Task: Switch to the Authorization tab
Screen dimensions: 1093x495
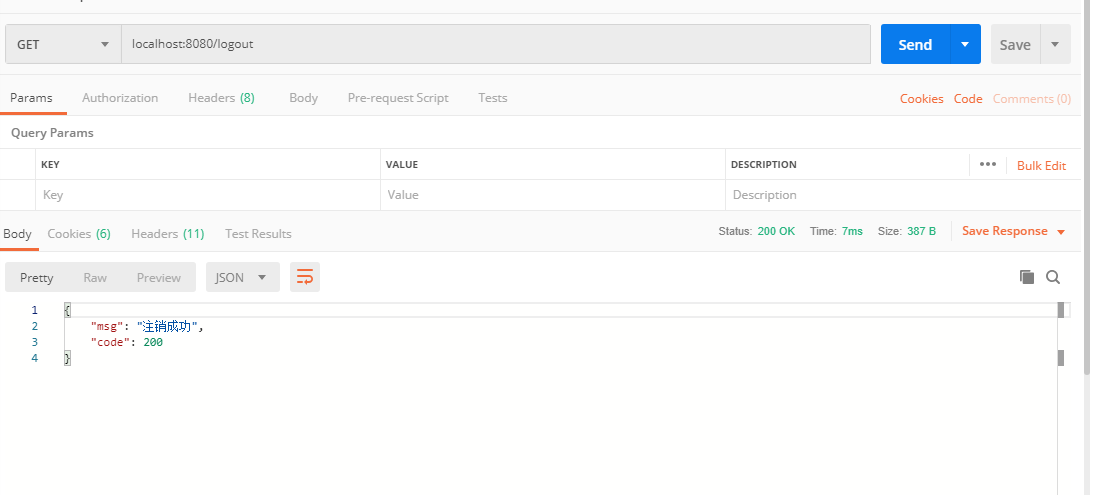Action: 120,98
